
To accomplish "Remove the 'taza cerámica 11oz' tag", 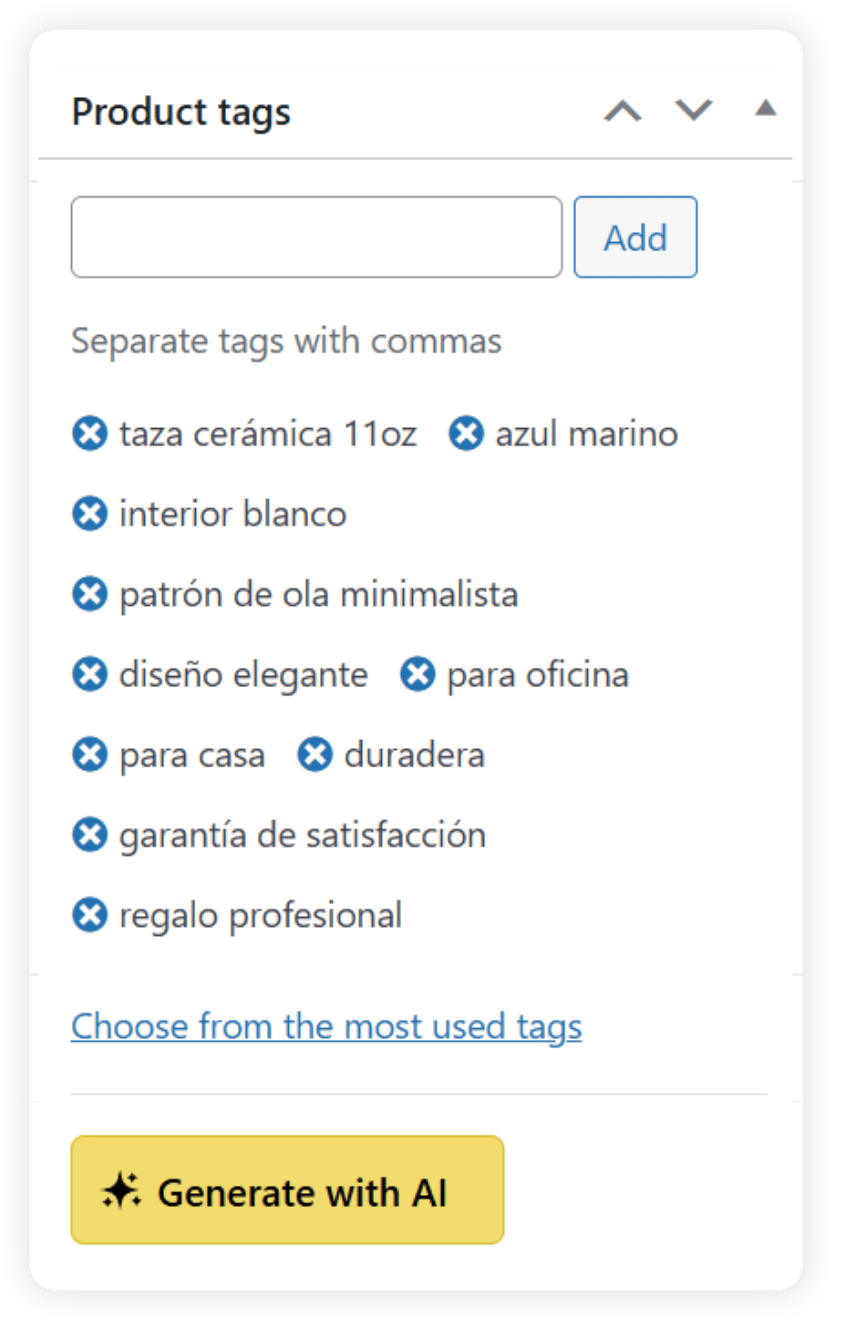I will (89, 433).
